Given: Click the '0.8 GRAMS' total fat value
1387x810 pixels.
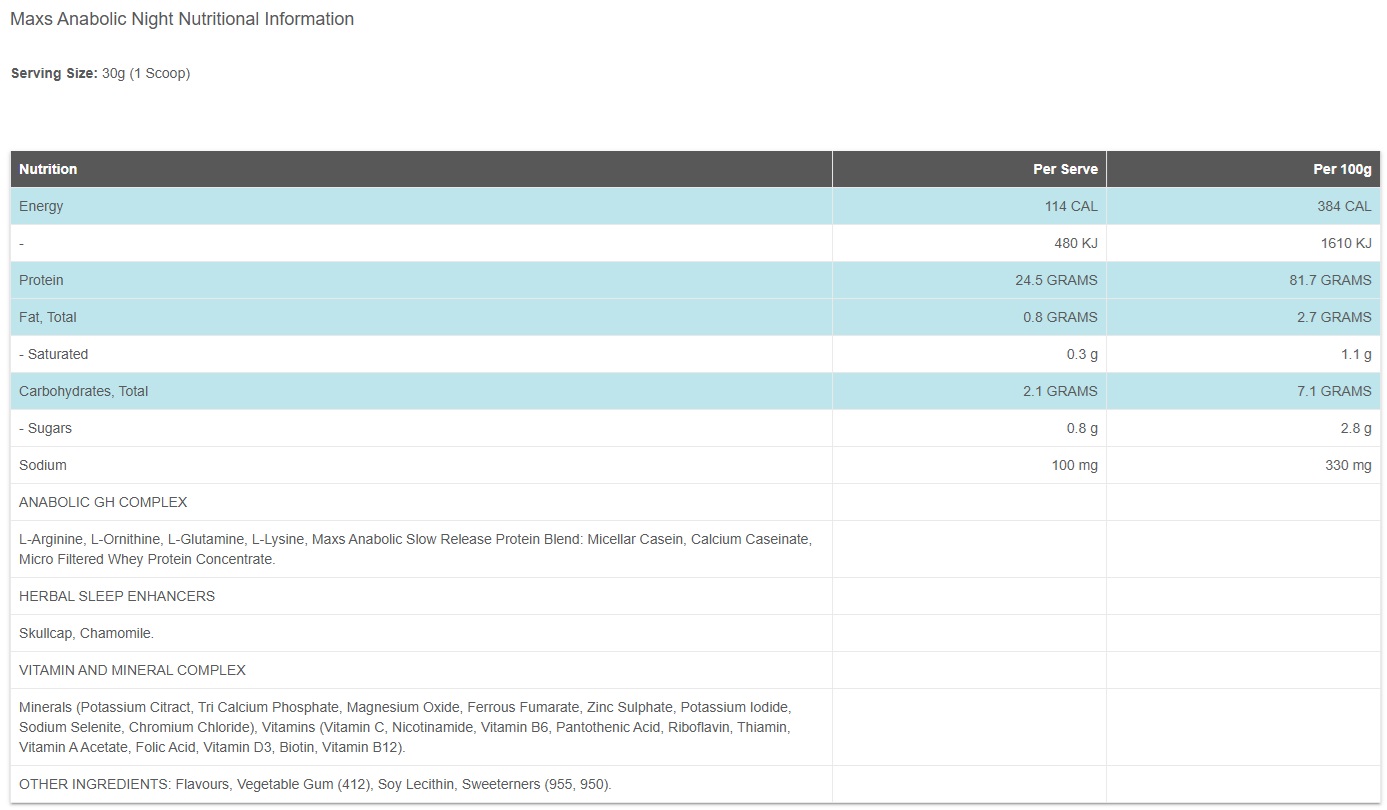Looking at the screenshot, I should 1060,317.
